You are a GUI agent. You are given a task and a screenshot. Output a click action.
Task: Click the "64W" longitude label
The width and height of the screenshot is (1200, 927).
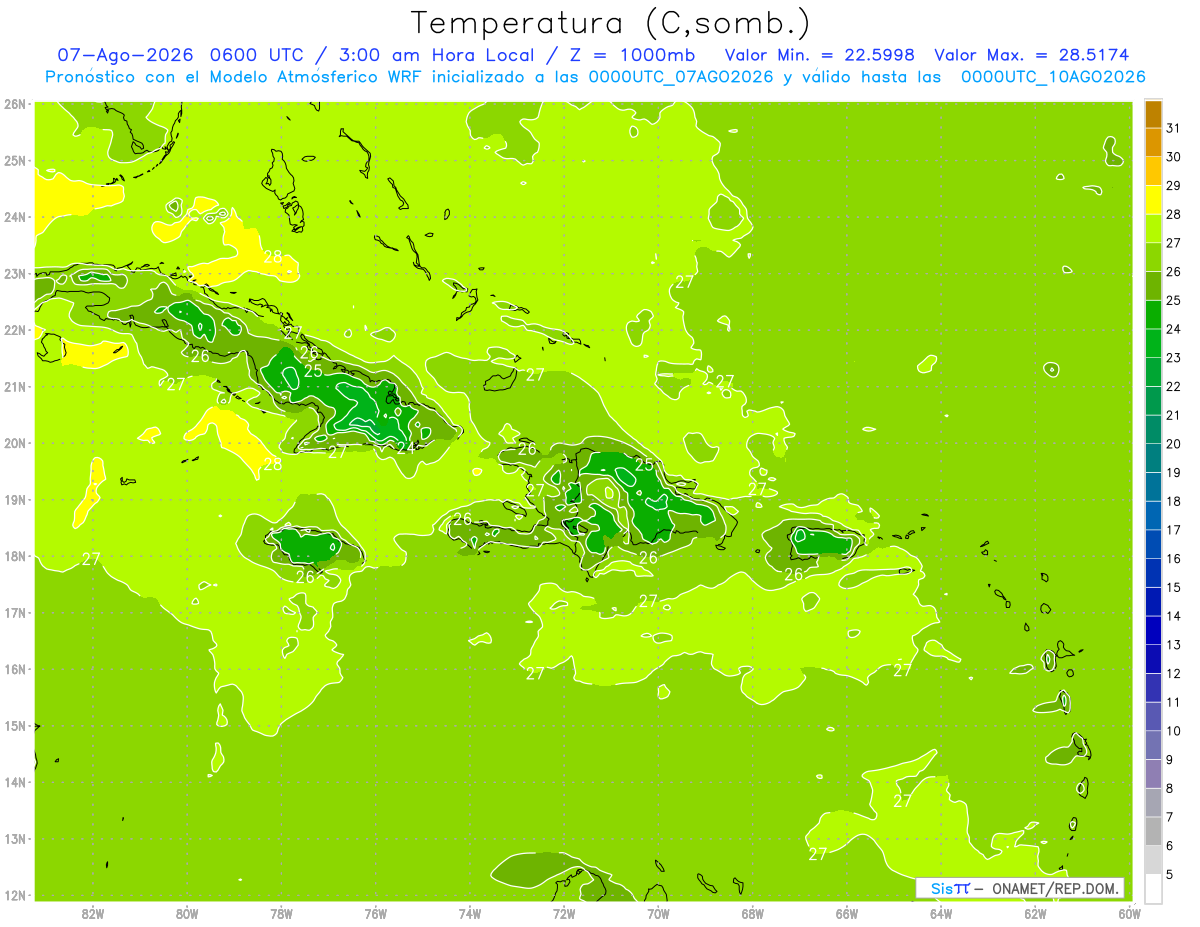941,914
